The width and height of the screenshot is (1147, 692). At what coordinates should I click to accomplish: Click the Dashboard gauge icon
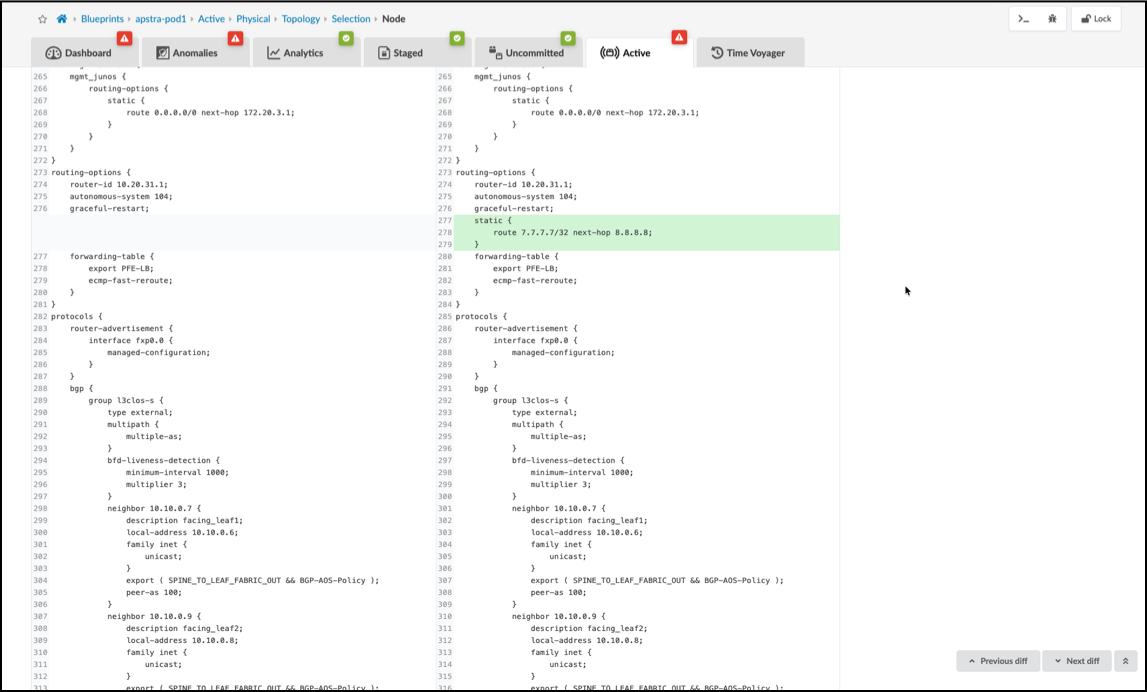click(53, 53)
